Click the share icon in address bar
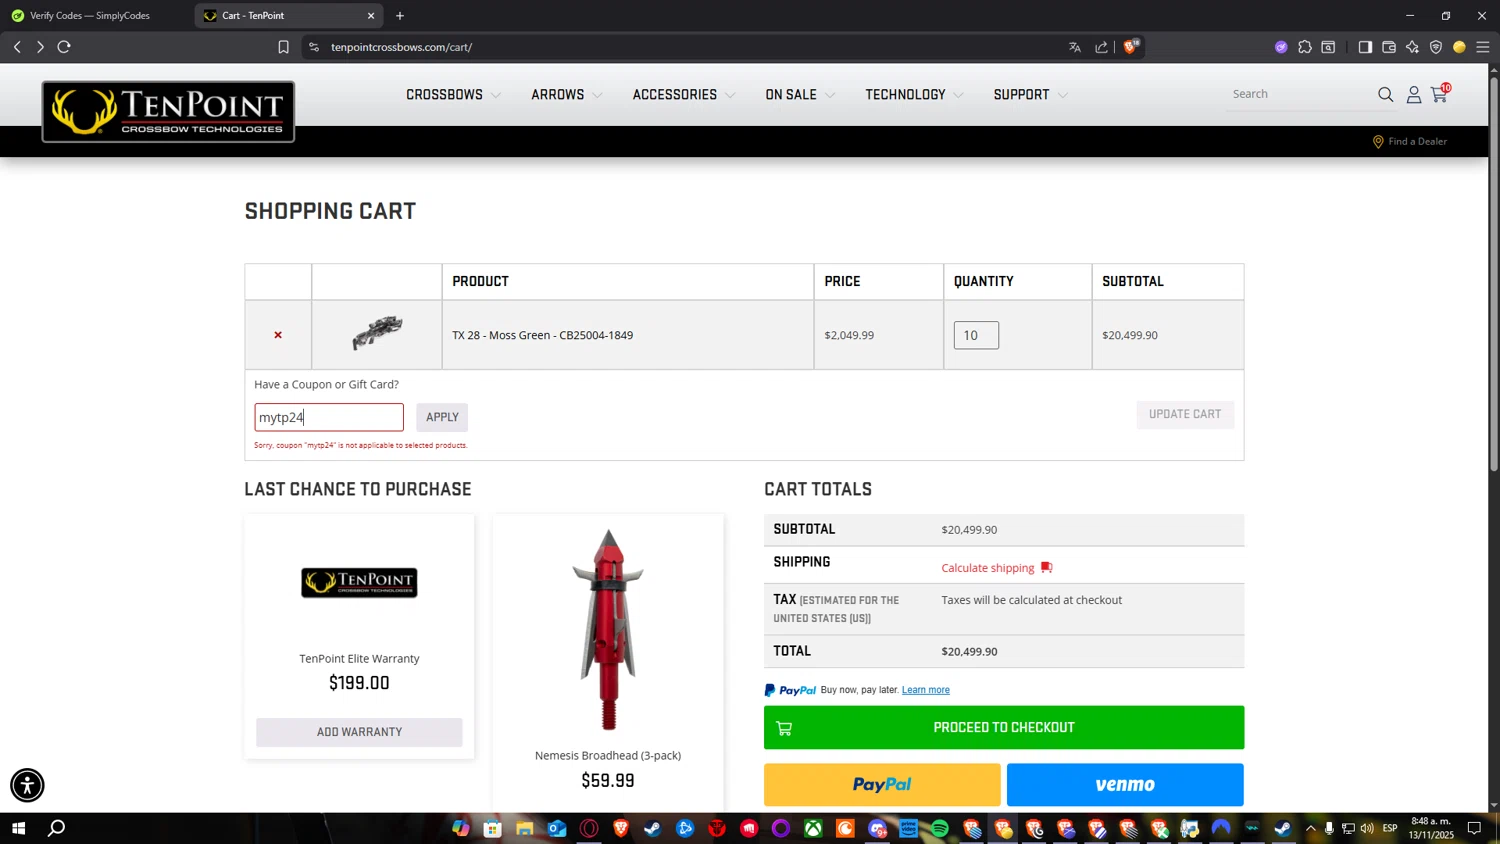Image resolution: width=1500 pixels, height=844 pixels. tap(1101, 47)
